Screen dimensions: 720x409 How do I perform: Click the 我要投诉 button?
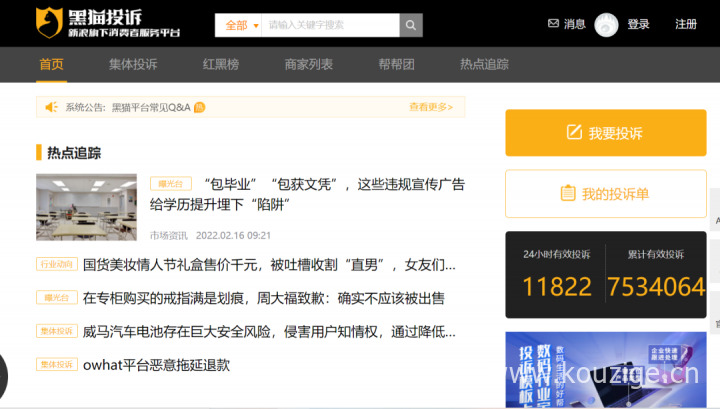click(606, 133)
